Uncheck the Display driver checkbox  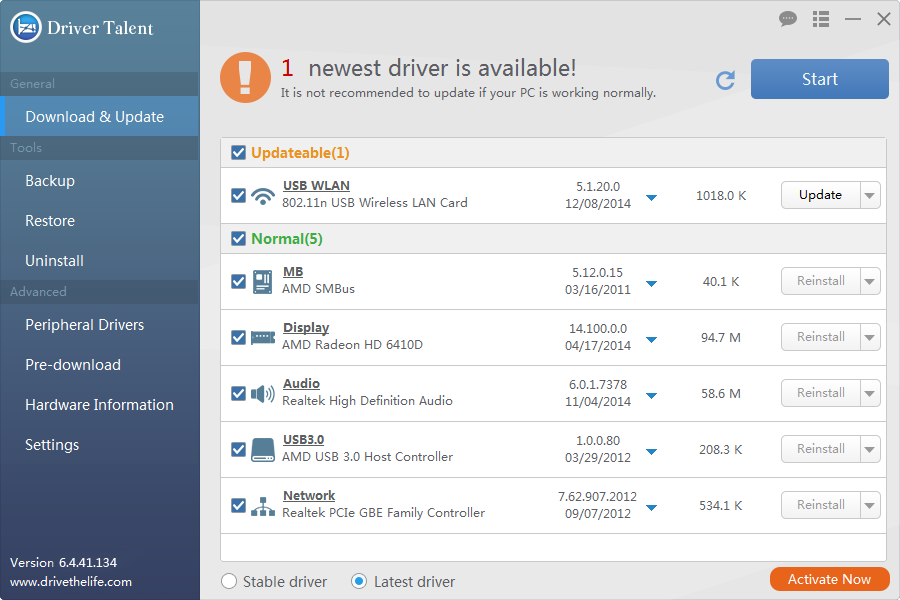point(238,338)
